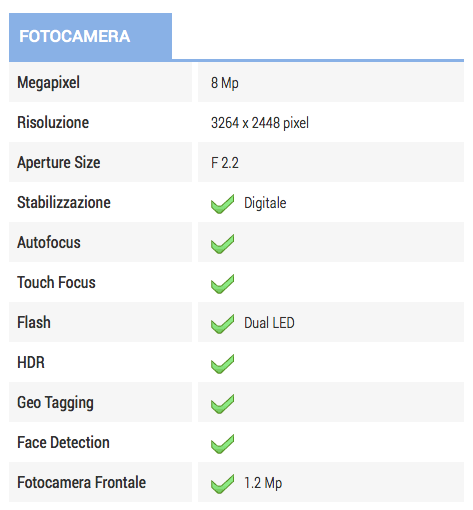This screenshot has height=510, width=473.
Task: Select the Megapixel label
Action: pos(48,83)
